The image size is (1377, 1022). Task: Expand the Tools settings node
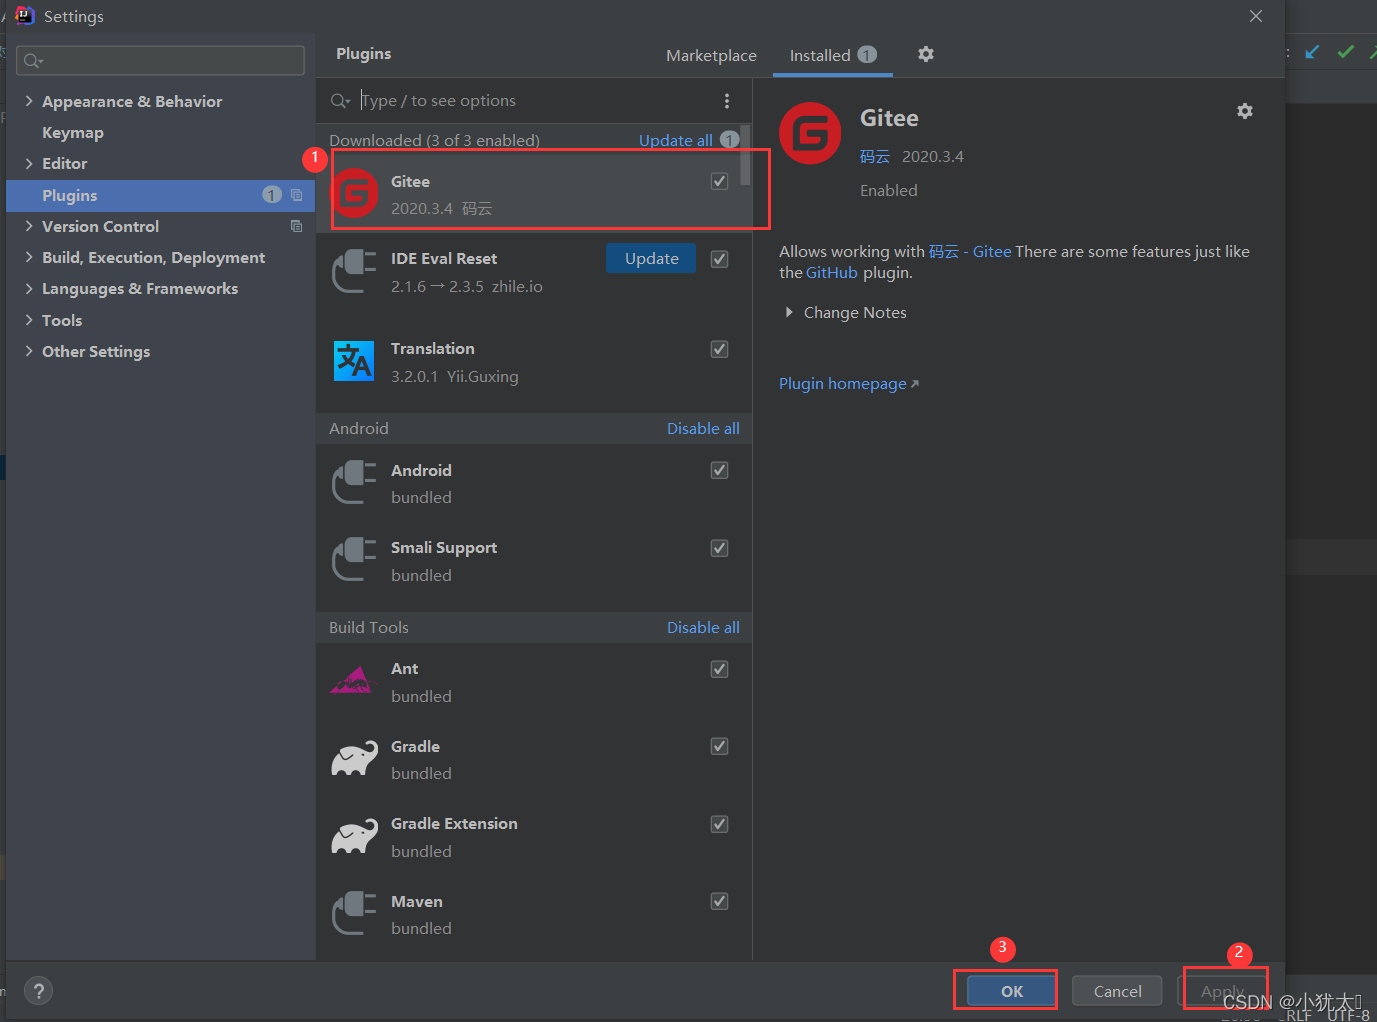tap(29, 320)
